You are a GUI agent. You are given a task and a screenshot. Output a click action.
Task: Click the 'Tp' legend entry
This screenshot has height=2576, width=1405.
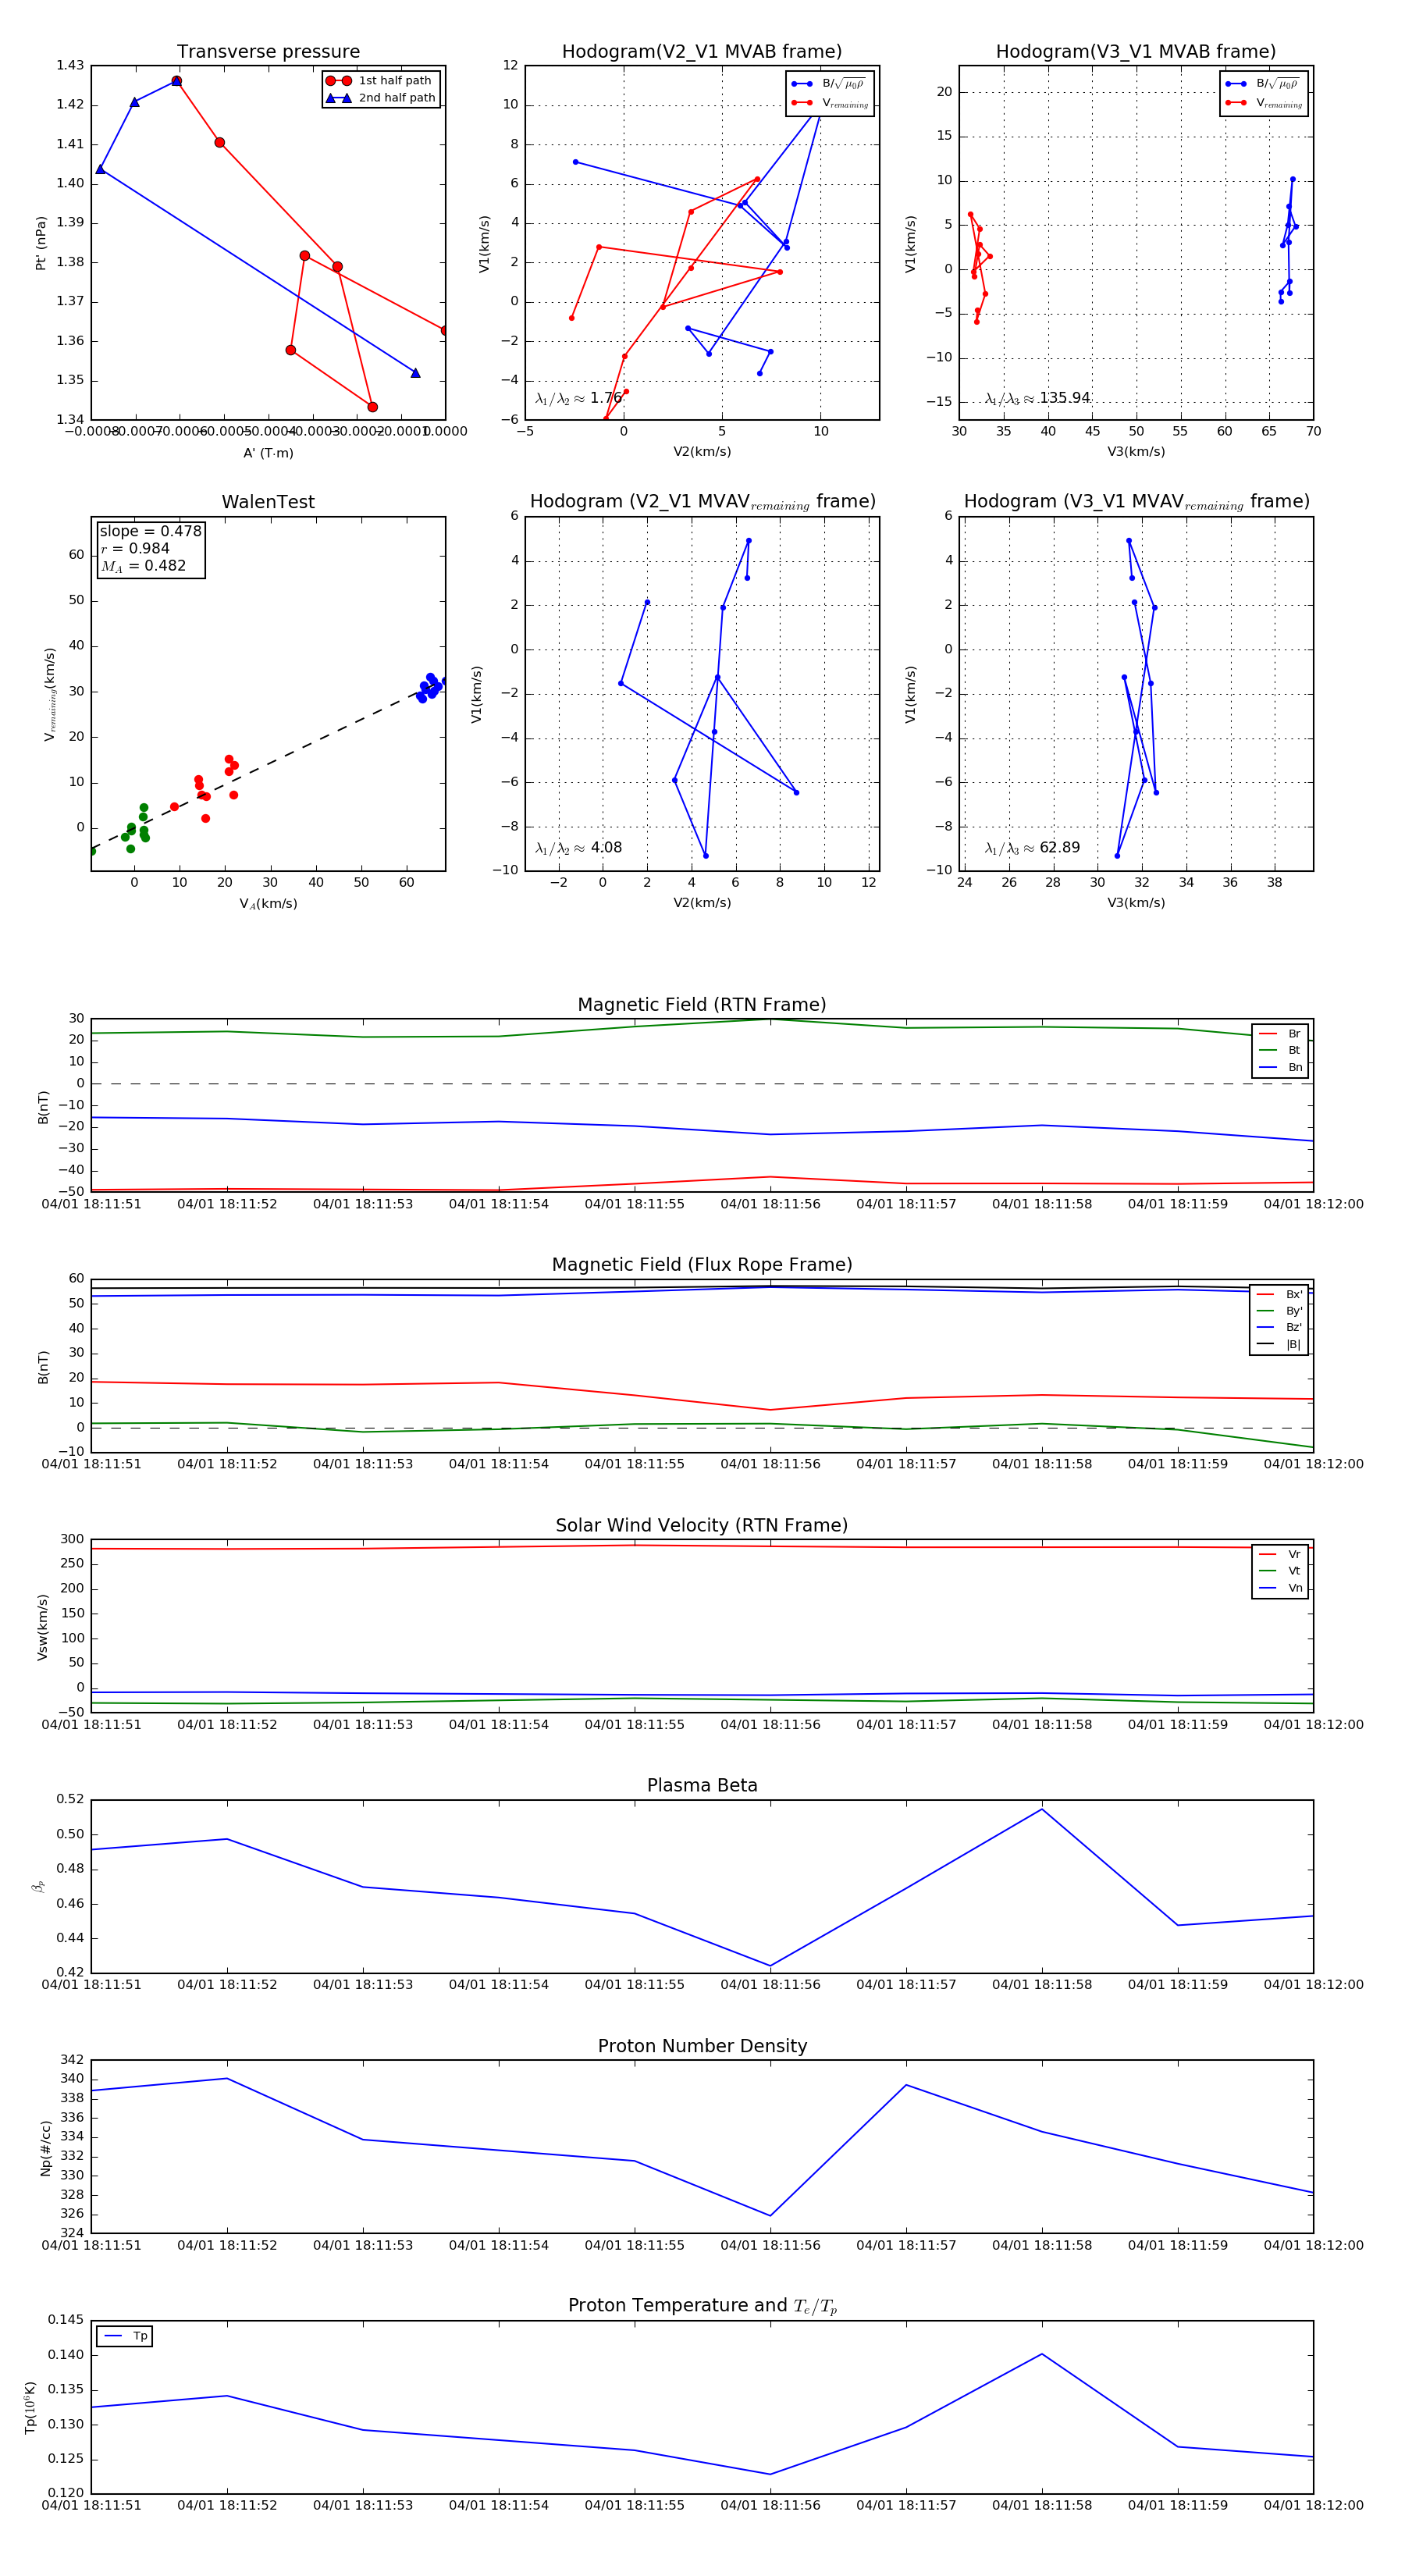coord(126,2336)
